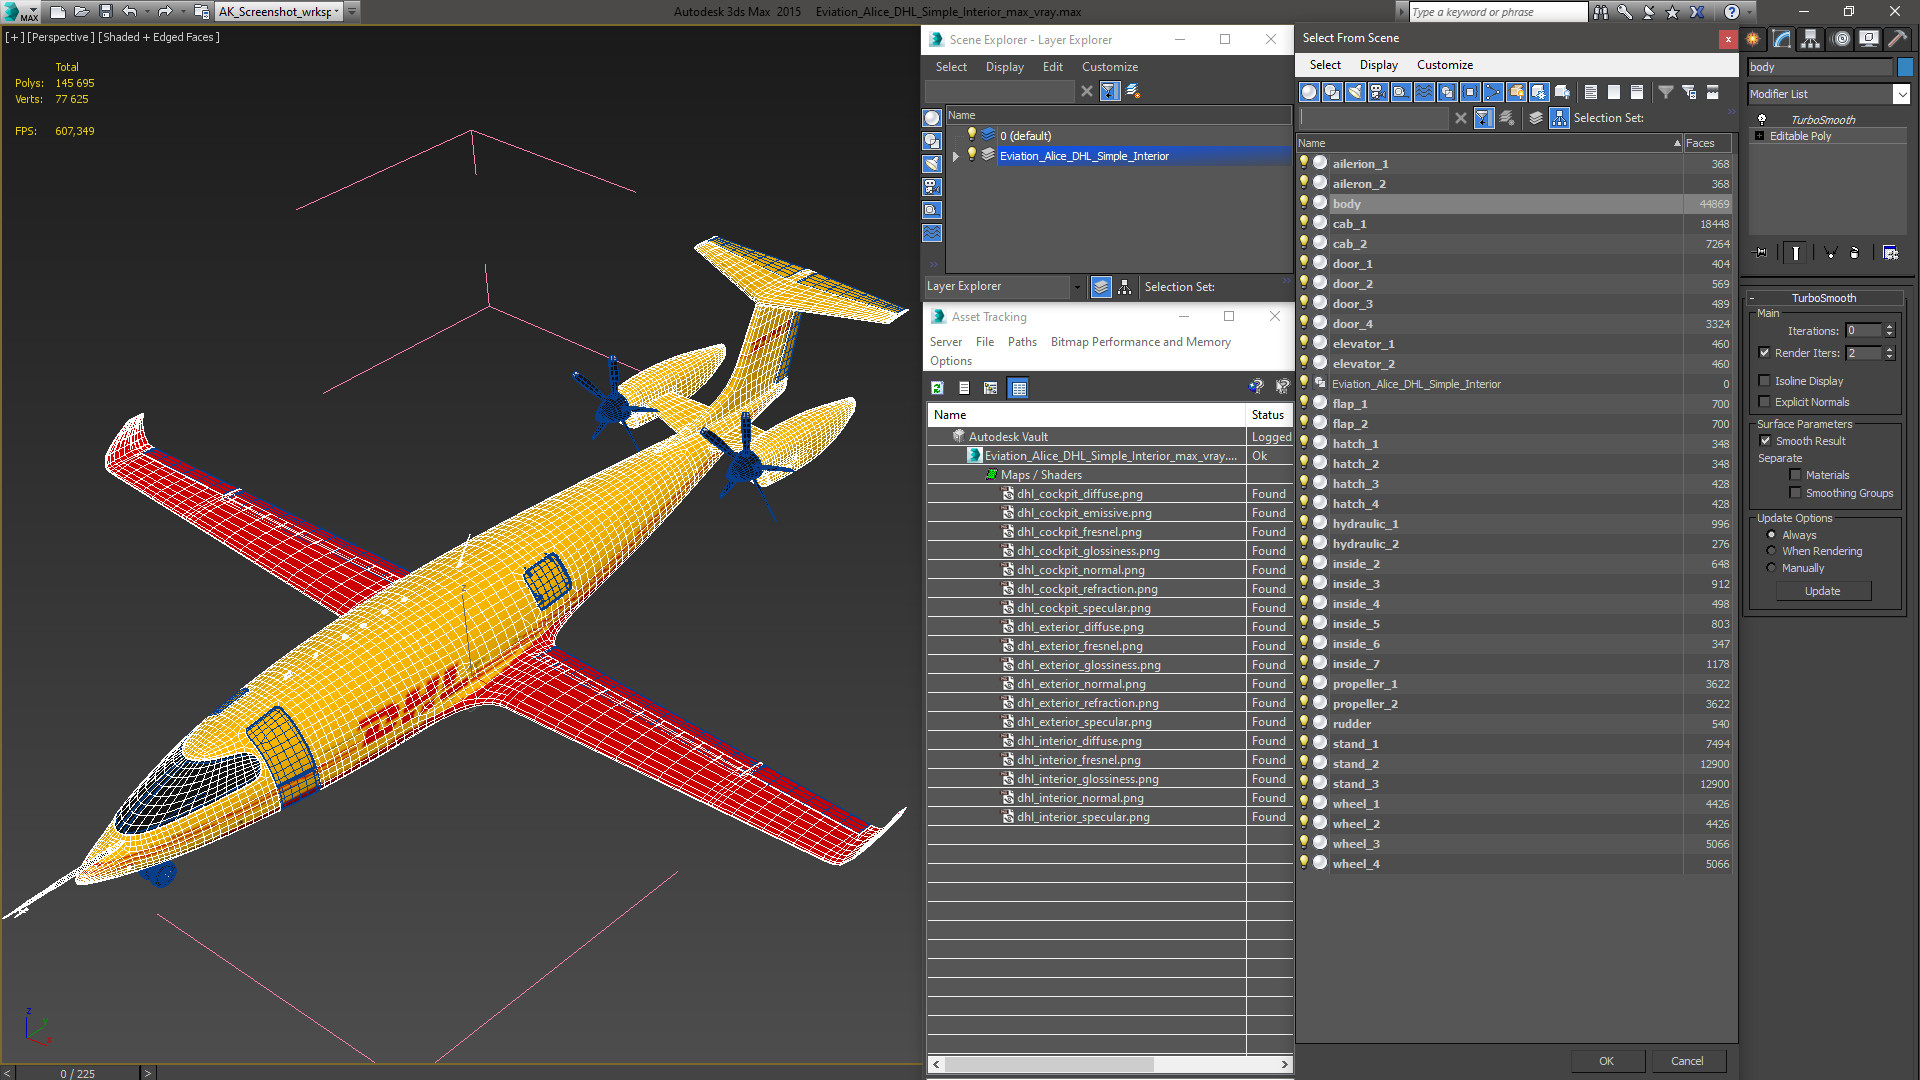Toggle Display Cameras filter in Select From Scene
The height and width of the screenshot is (1080, 1920).
click(1378, 92)
